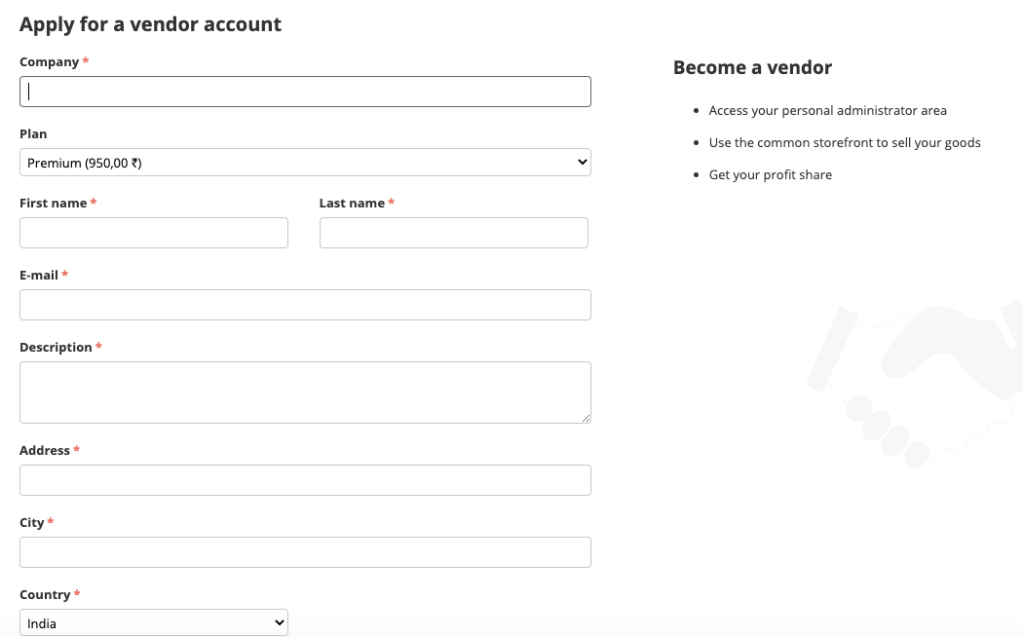Click 'Access your personal administrator area' bullet

(828, 110)
